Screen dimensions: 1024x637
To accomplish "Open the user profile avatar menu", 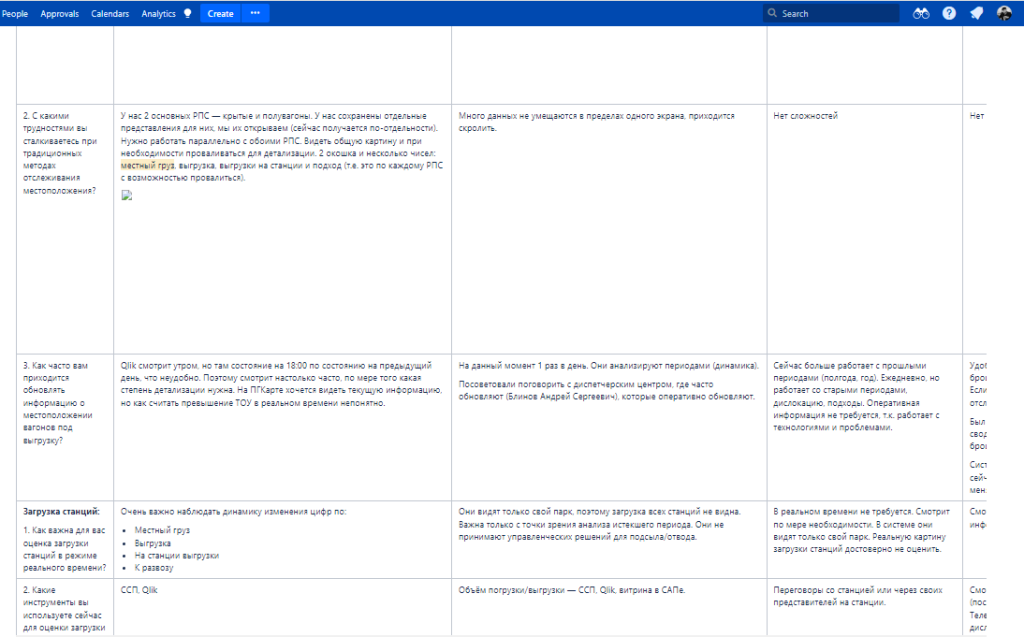I will click(1004, 13).
